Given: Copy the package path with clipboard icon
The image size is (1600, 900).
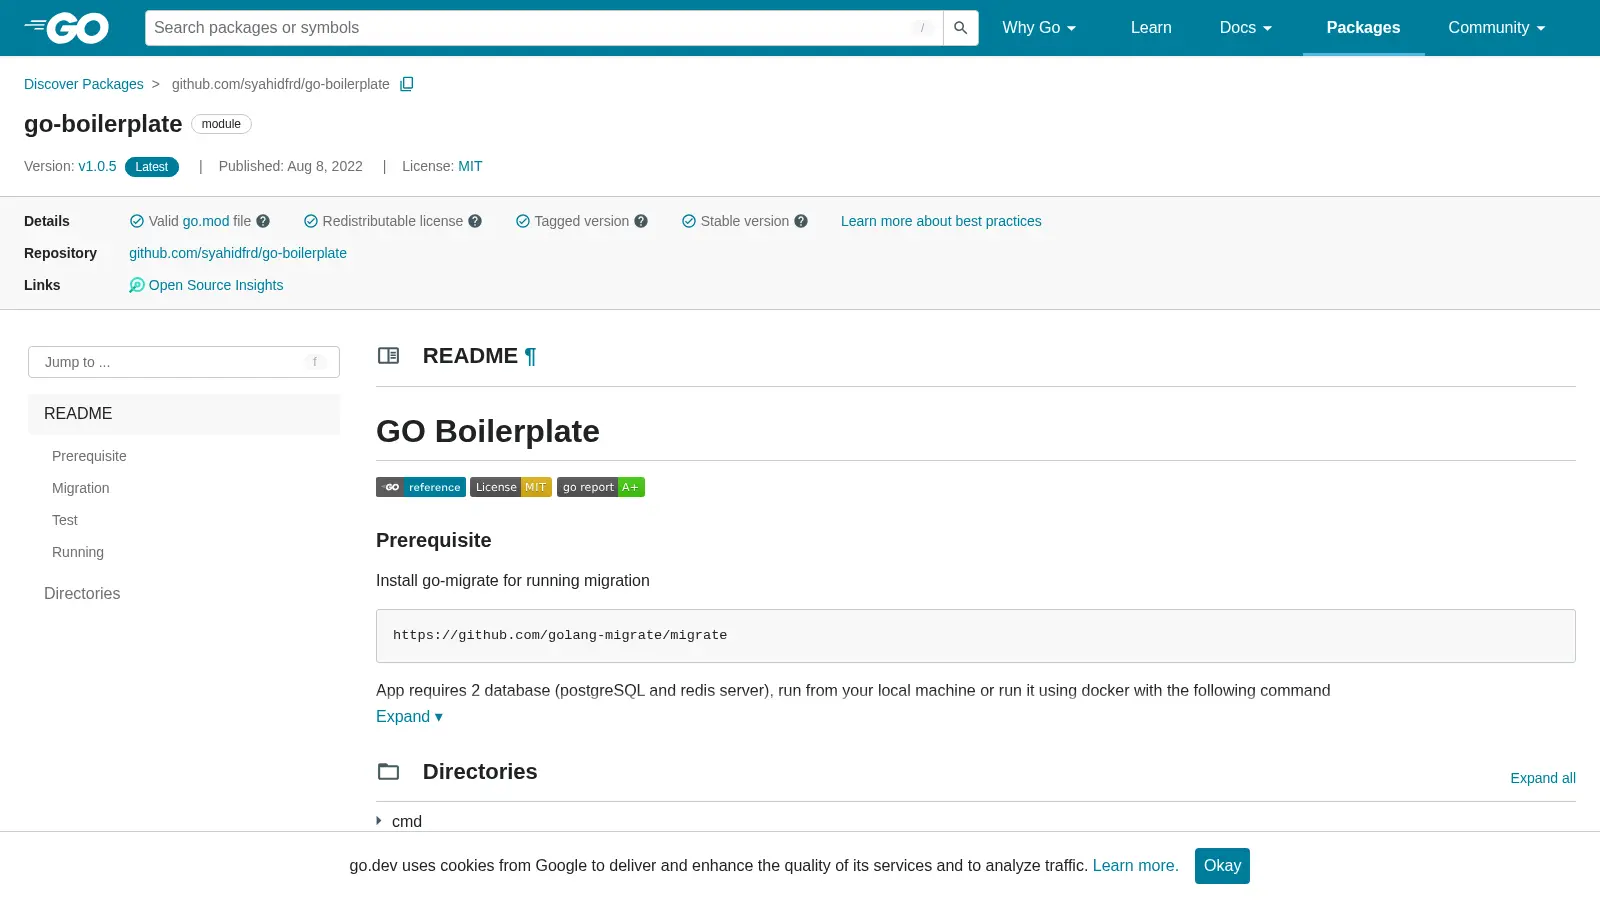Looking at the screenshot, I should pos(407,84).
